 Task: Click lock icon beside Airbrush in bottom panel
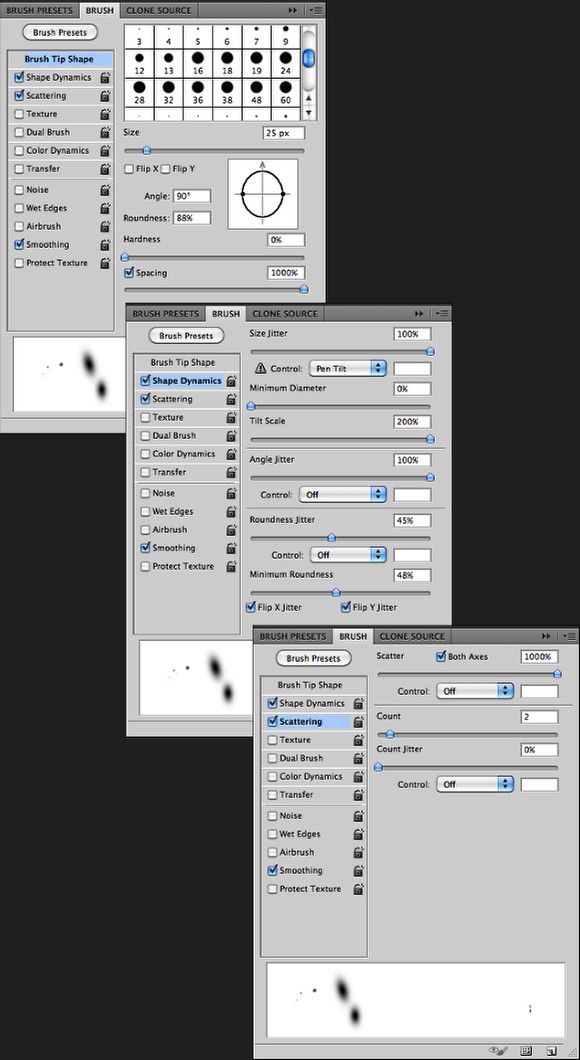[x=358, y=852]
